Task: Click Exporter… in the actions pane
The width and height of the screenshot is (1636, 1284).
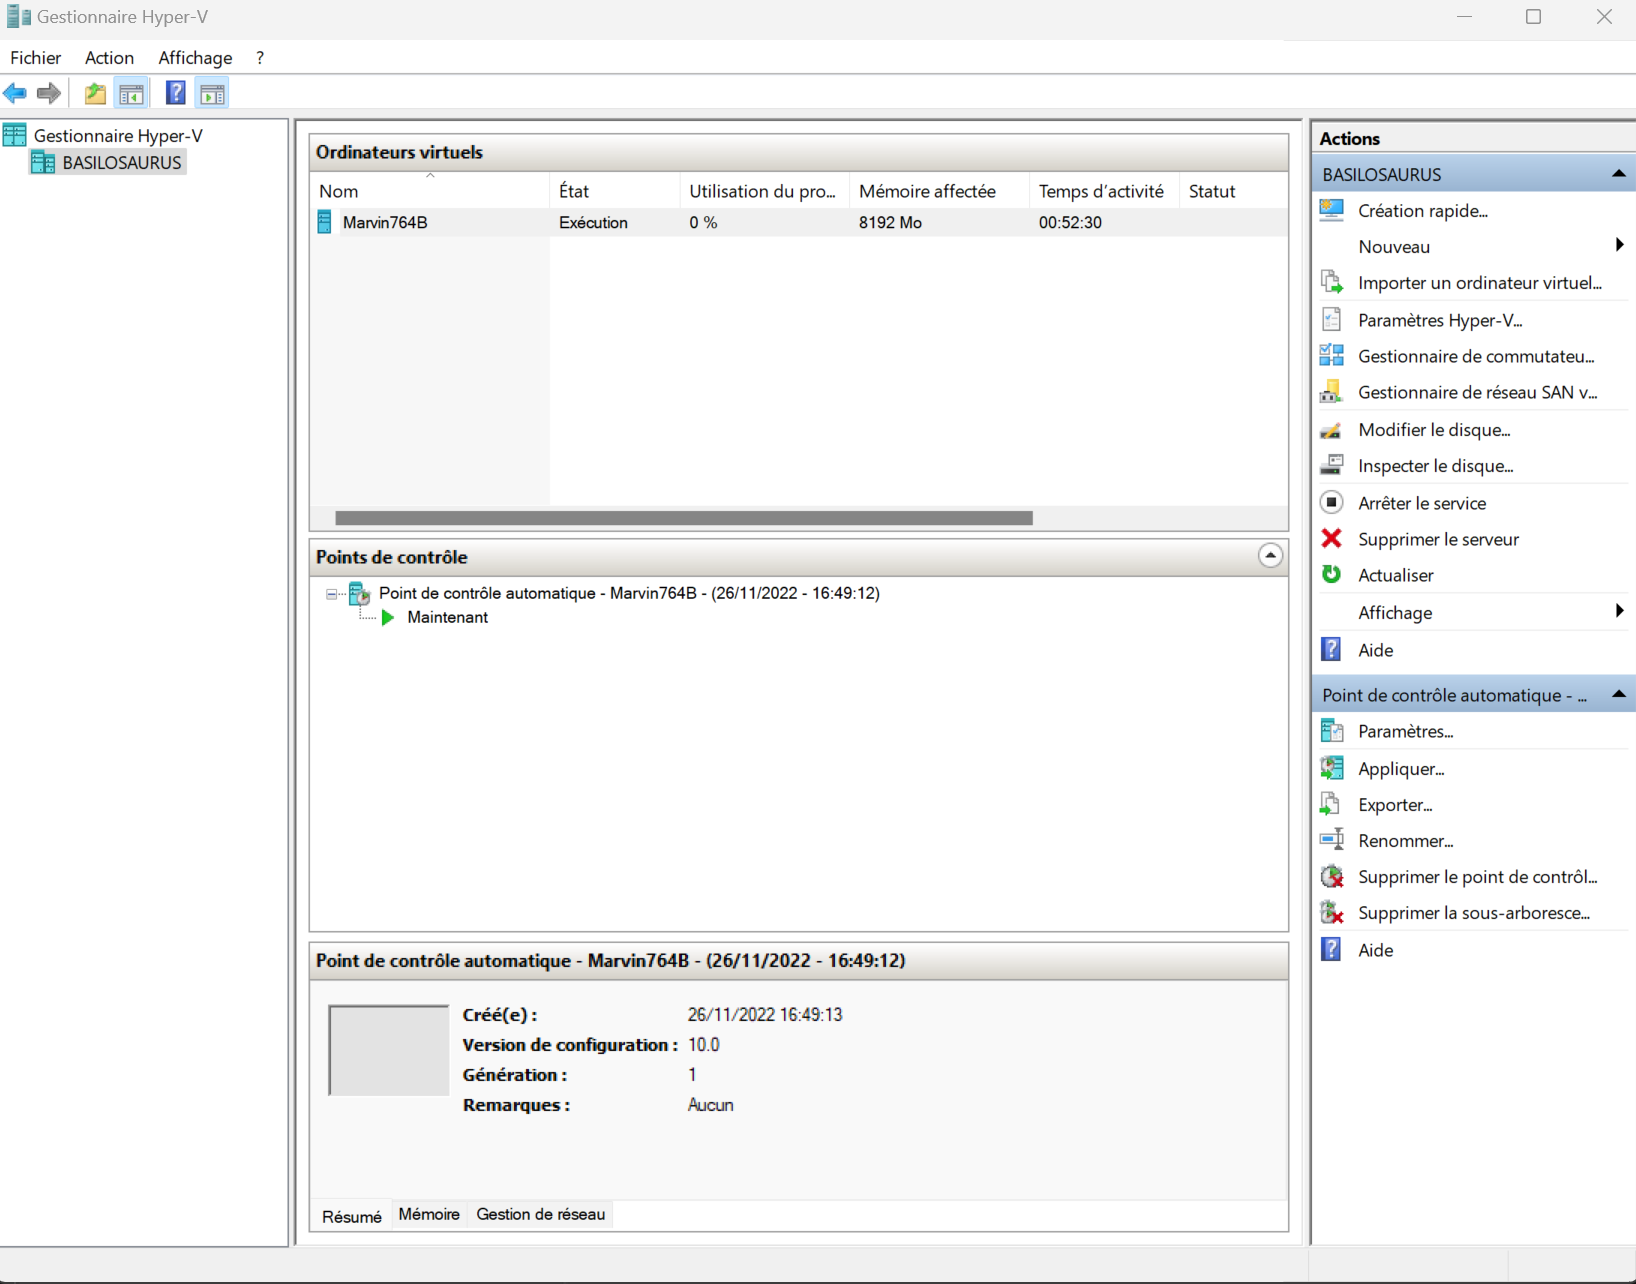Action: (1394, 805)
